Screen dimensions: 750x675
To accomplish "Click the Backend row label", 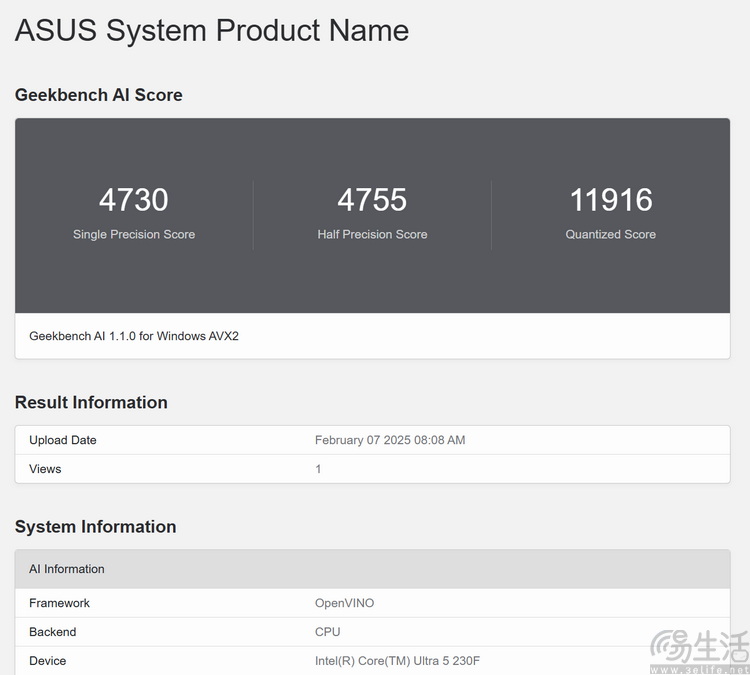I will (x=53, y=632).
